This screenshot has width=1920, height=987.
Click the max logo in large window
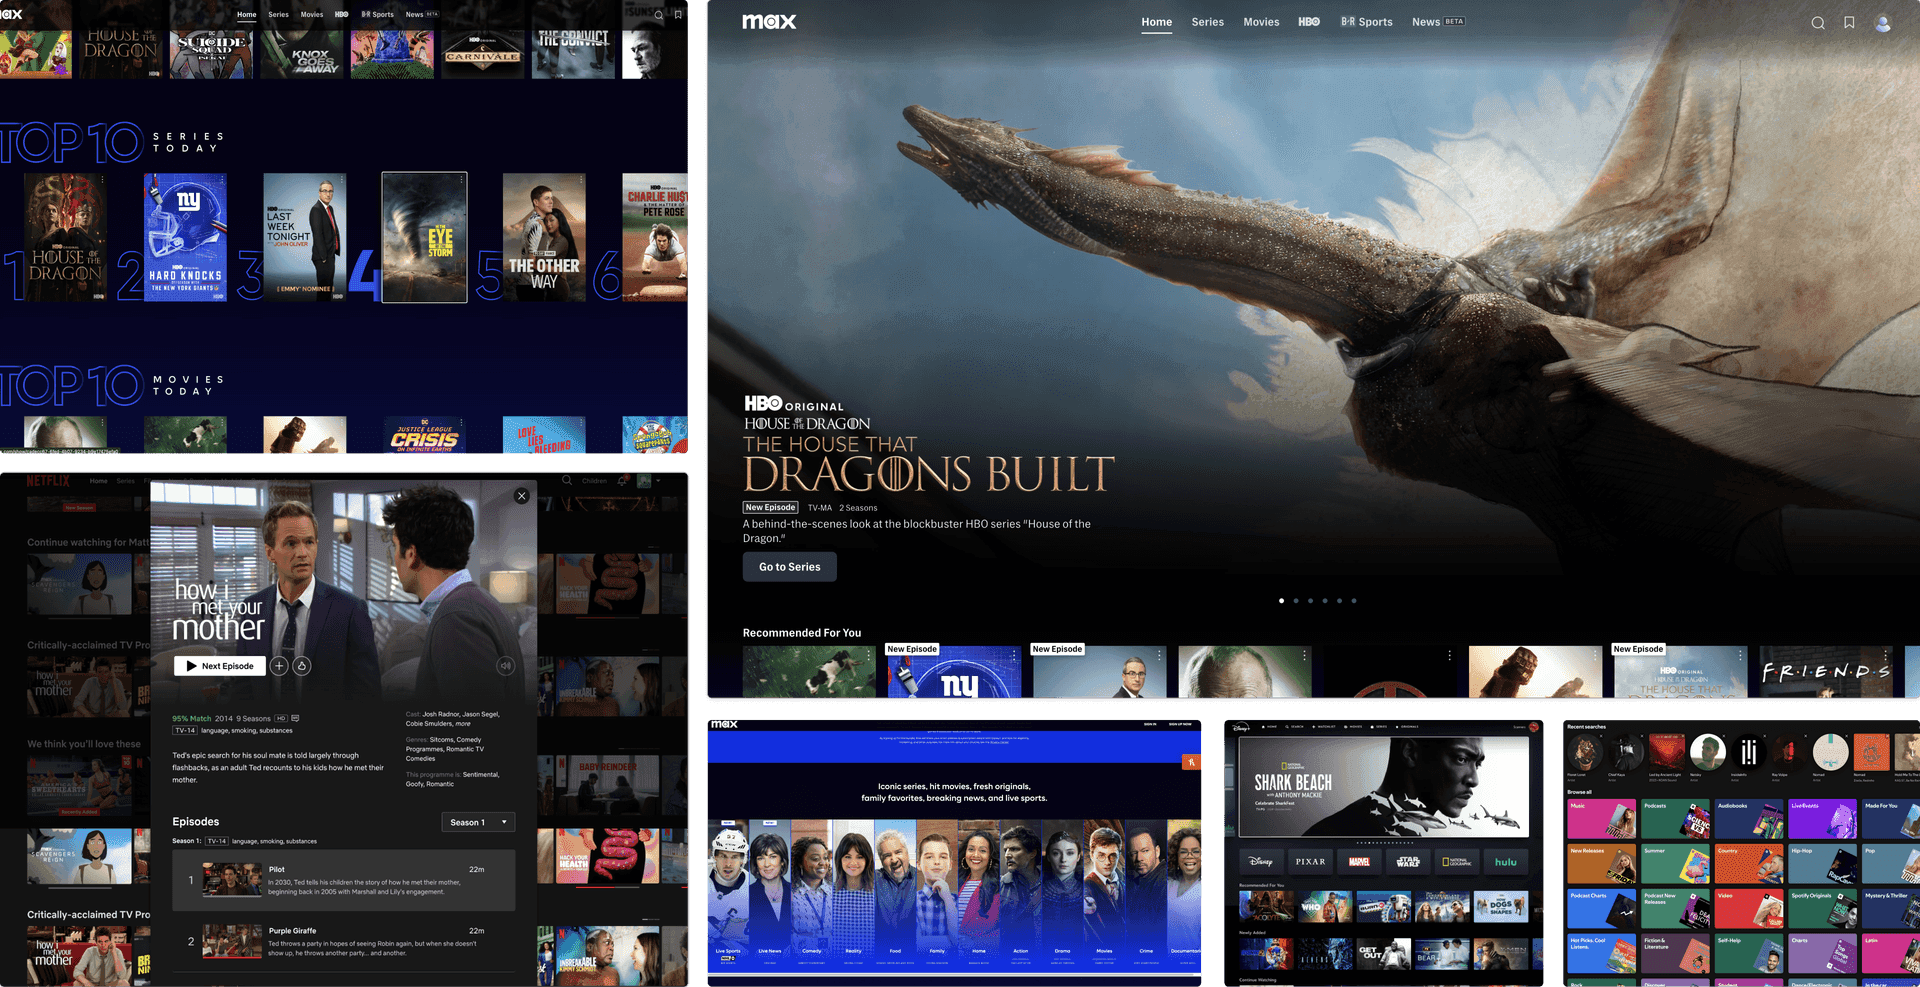click(x=769, y=22)
